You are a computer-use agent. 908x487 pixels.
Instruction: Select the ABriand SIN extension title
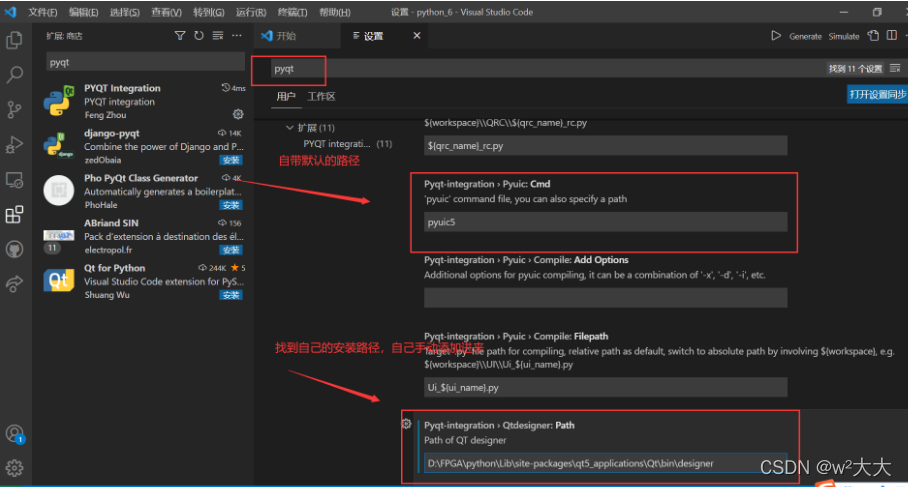[x=111, y=223]
